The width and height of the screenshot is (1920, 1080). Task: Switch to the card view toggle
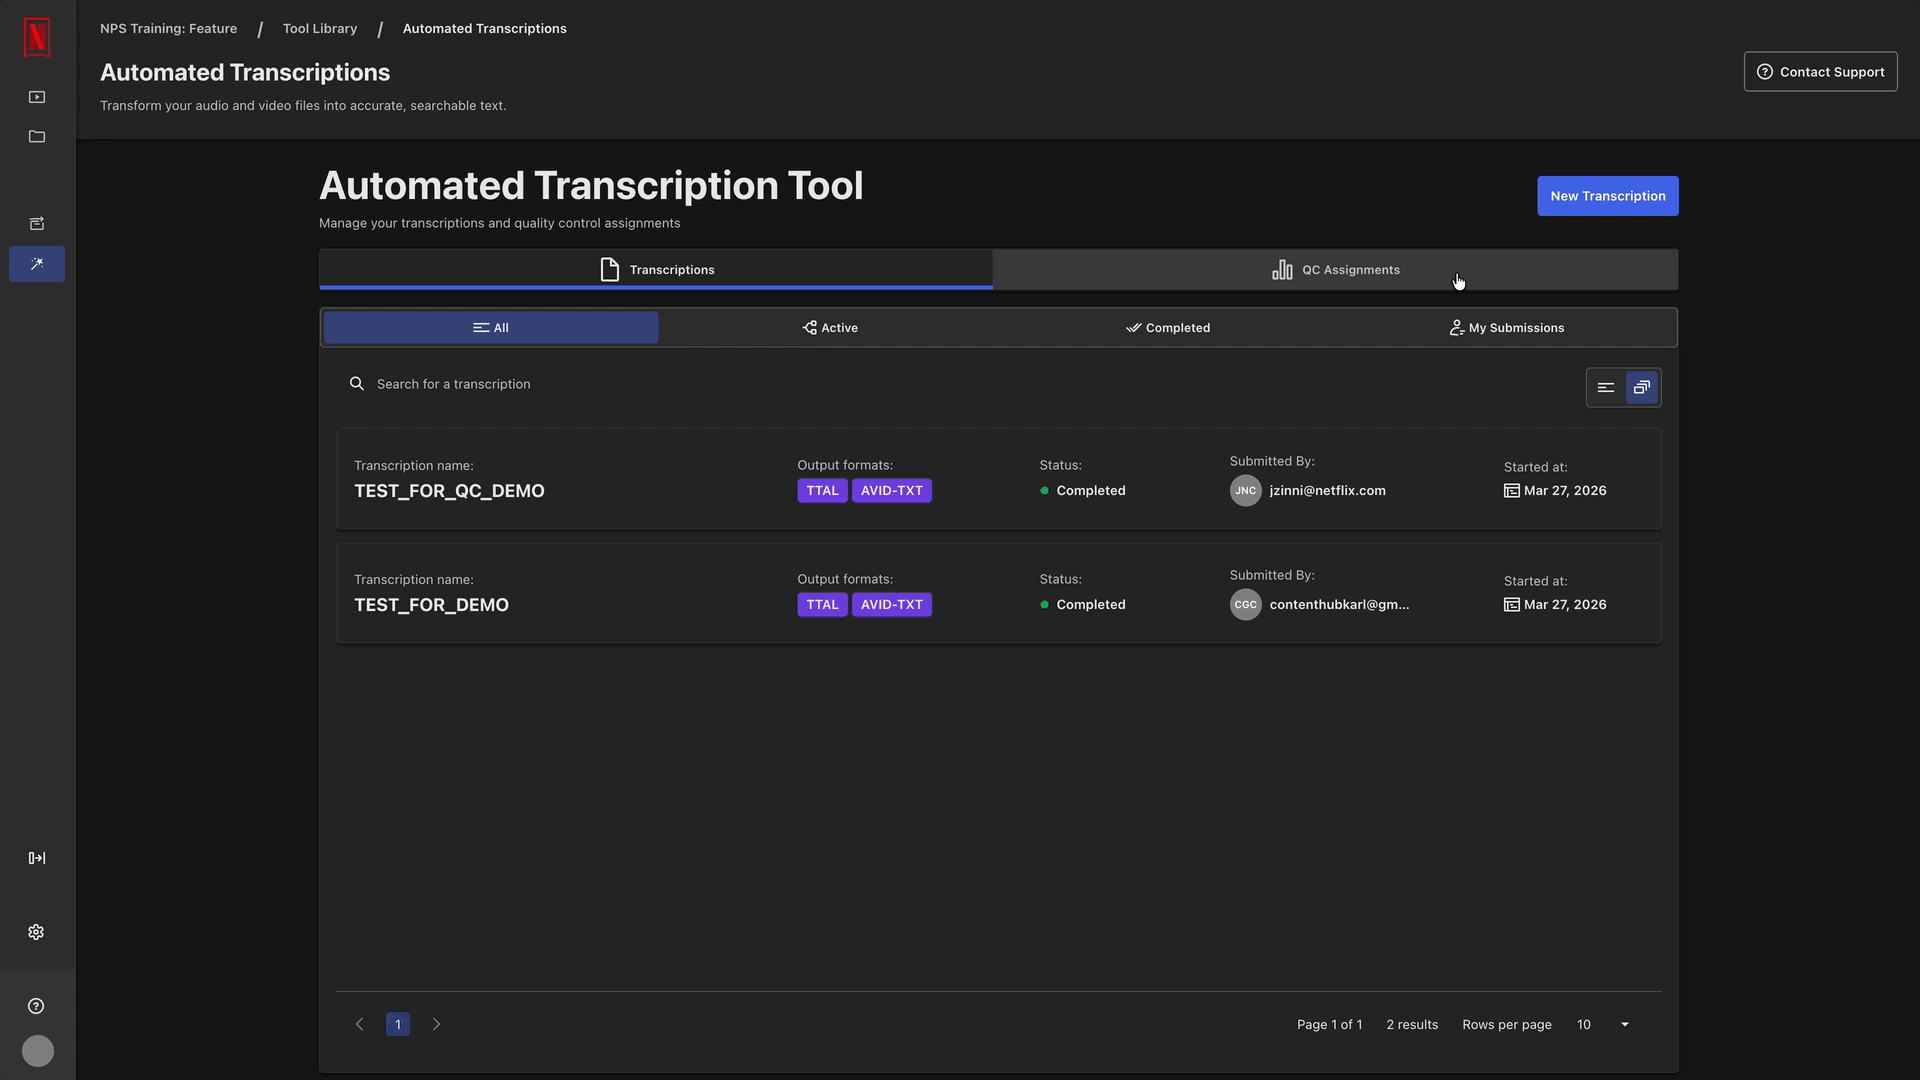click(1642, 388)
